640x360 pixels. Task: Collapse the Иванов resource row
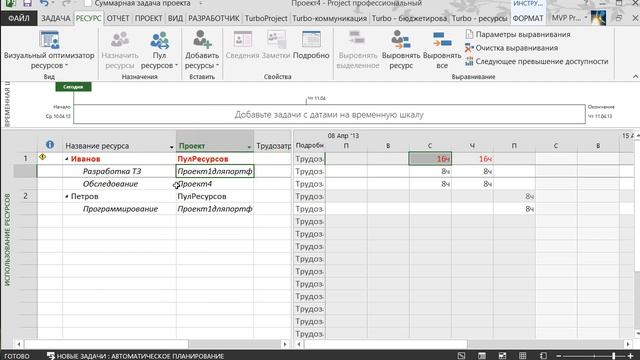67,159
